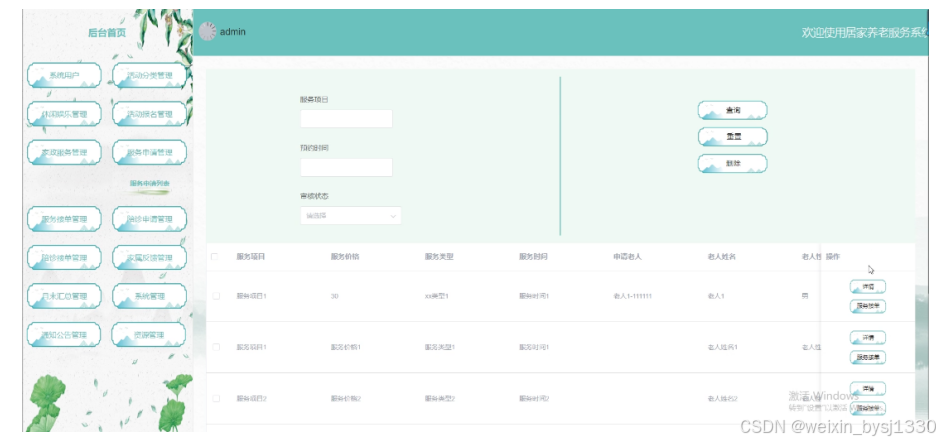Open the 活动报名管理 menu

click(149, 114)
